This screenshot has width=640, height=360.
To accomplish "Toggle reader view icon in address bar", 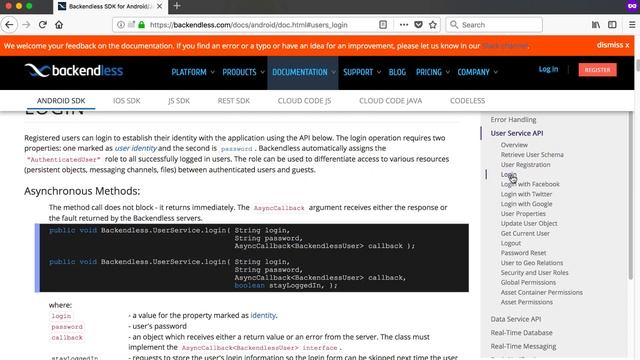I will tap(383, 24).
